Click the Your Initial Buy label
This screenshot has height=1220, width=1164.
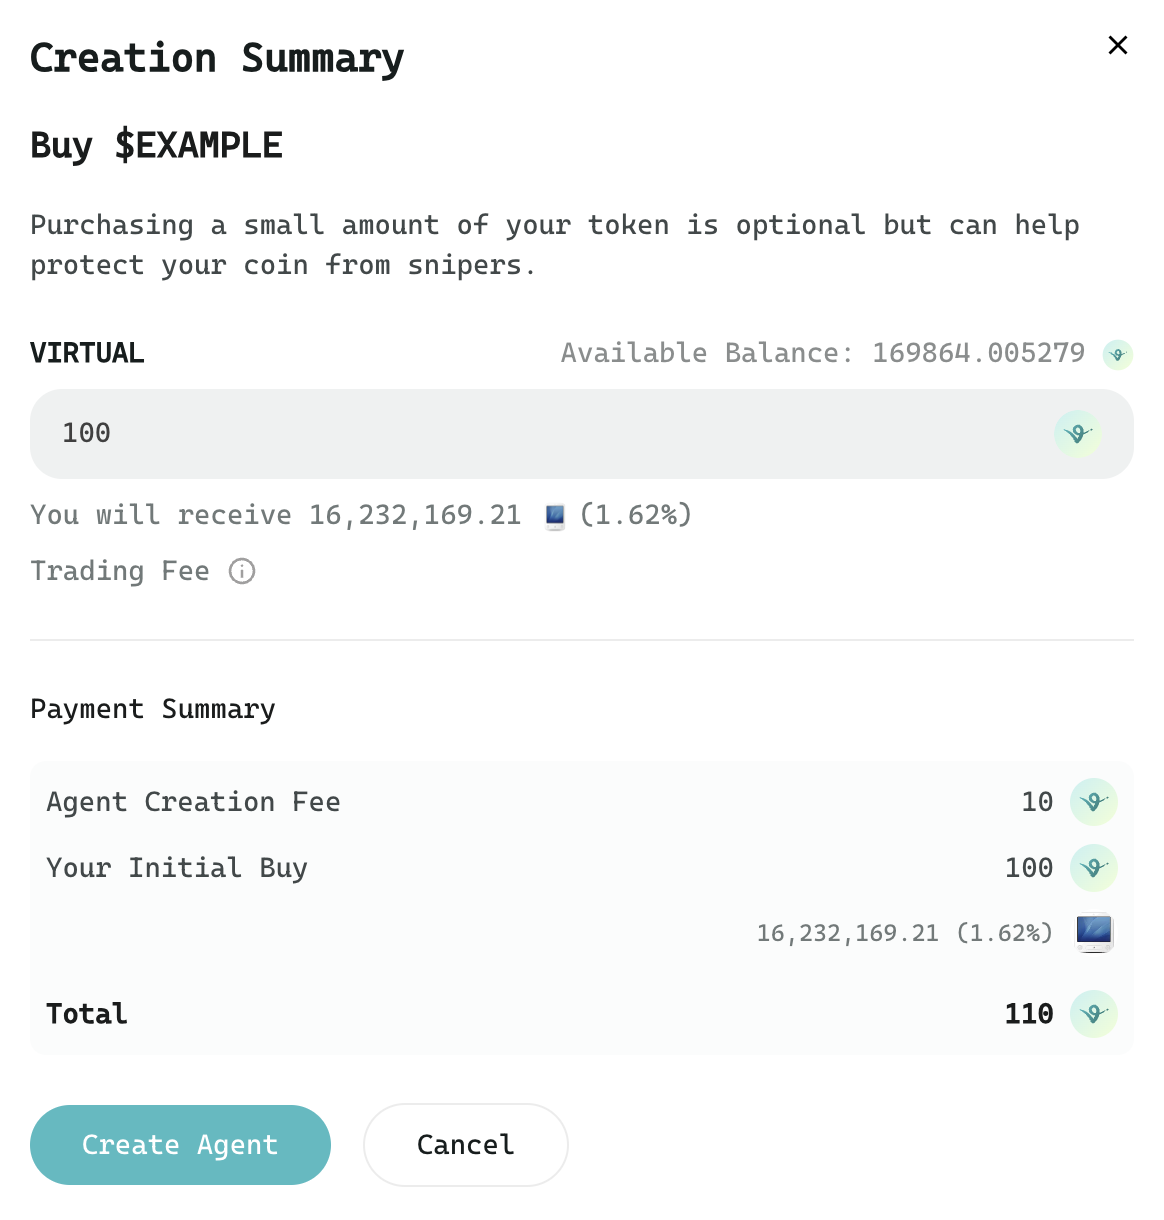click(177, 868)
